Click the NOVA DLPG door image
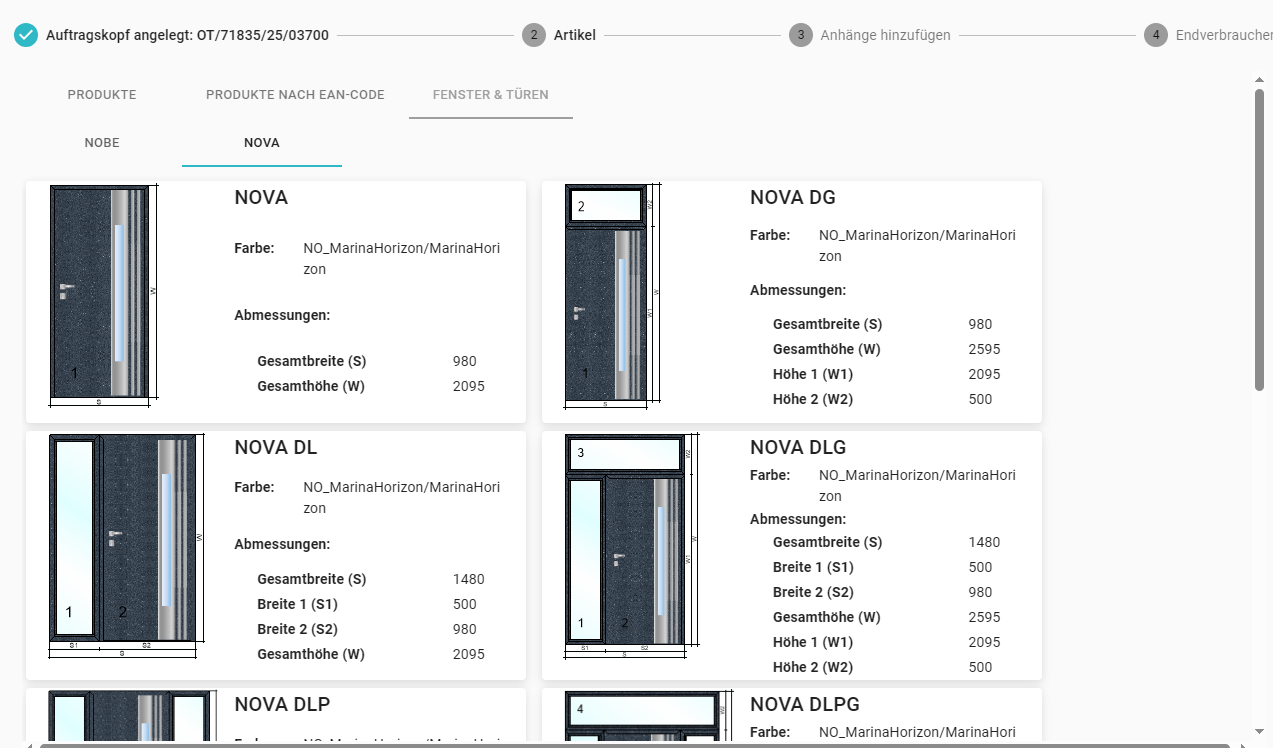 642,717
